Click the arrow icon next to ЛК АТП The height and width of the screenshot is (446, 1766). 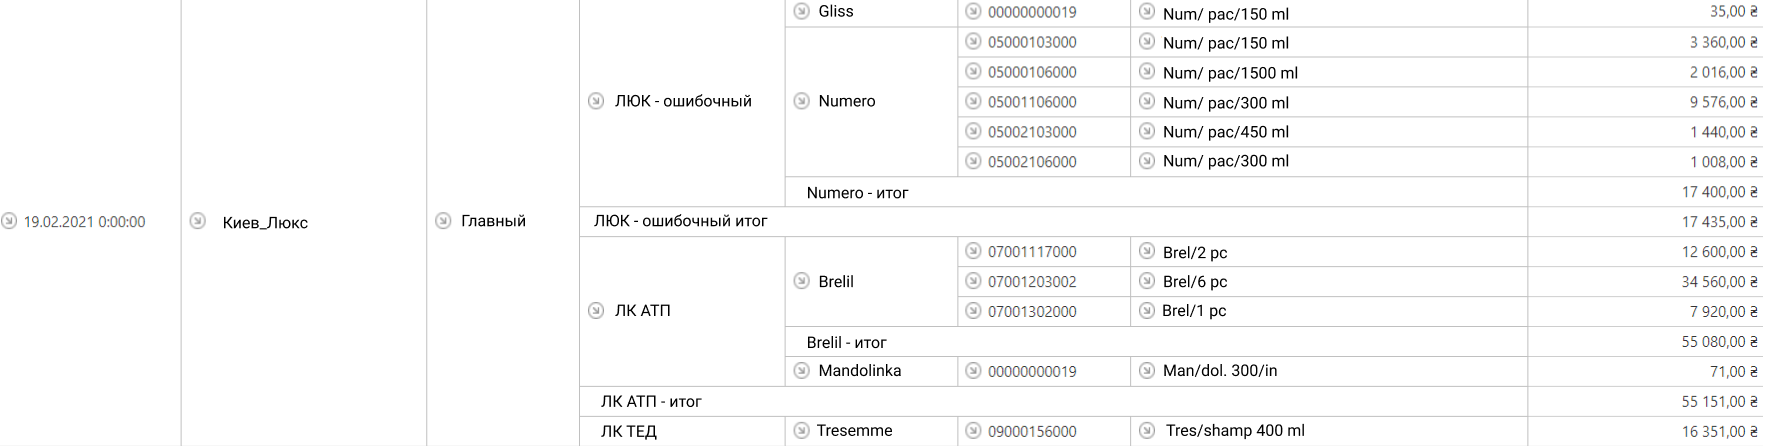(596, 311)
